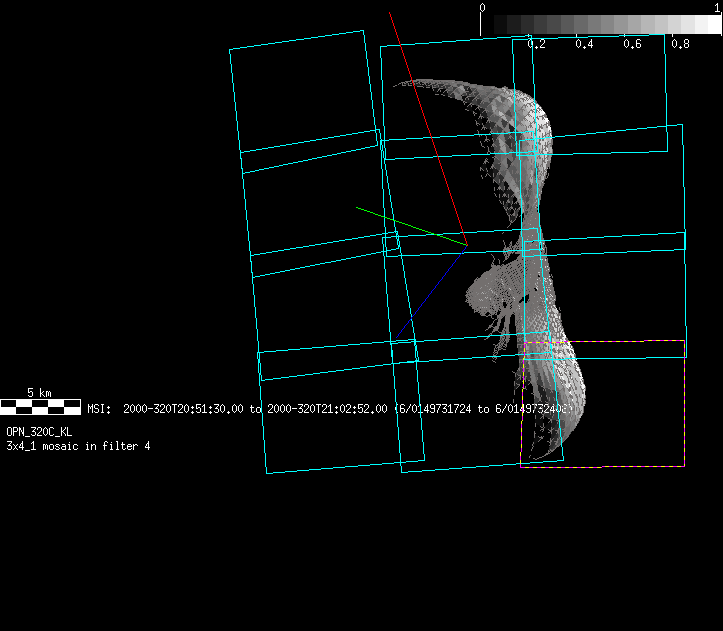Screen dimensions: 723x631
Task: Click the '3x4_1 mosaic in filter 4' text
Action: [78, 445]
